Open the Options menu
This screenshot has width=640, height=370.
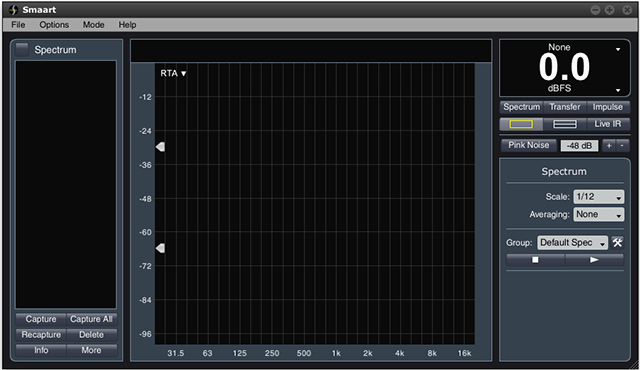tap(54, 25)
